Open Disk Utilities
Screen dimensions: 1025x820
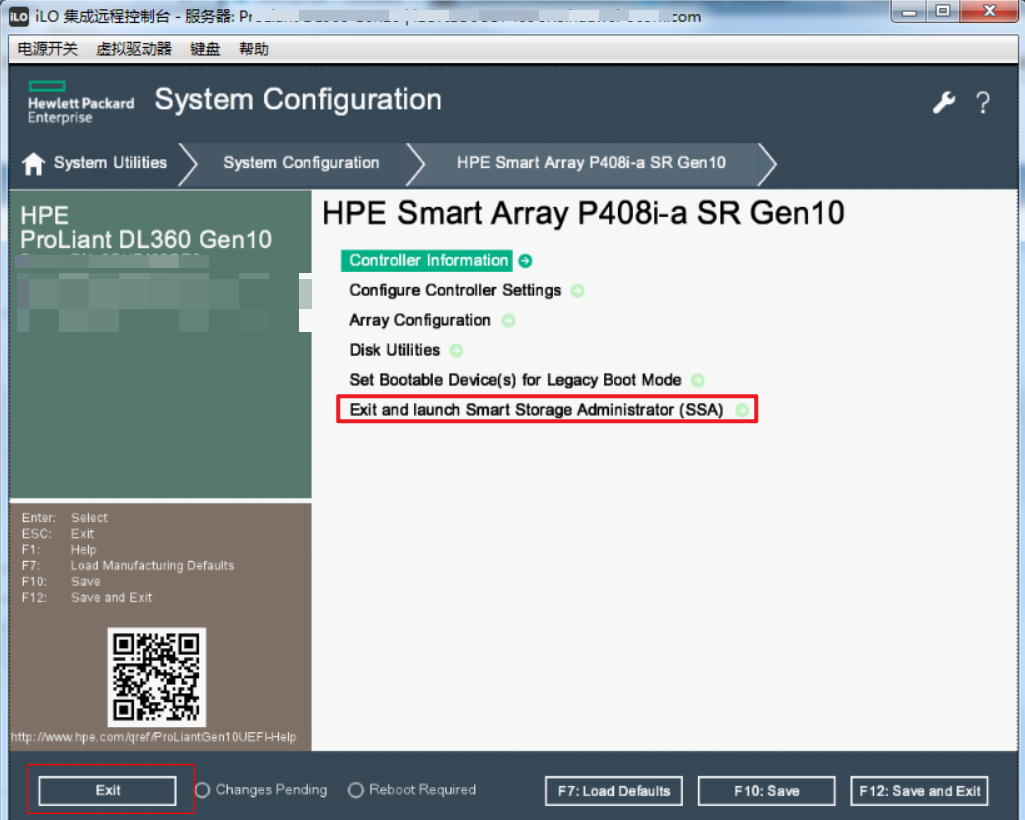click(x=394, y=350)
